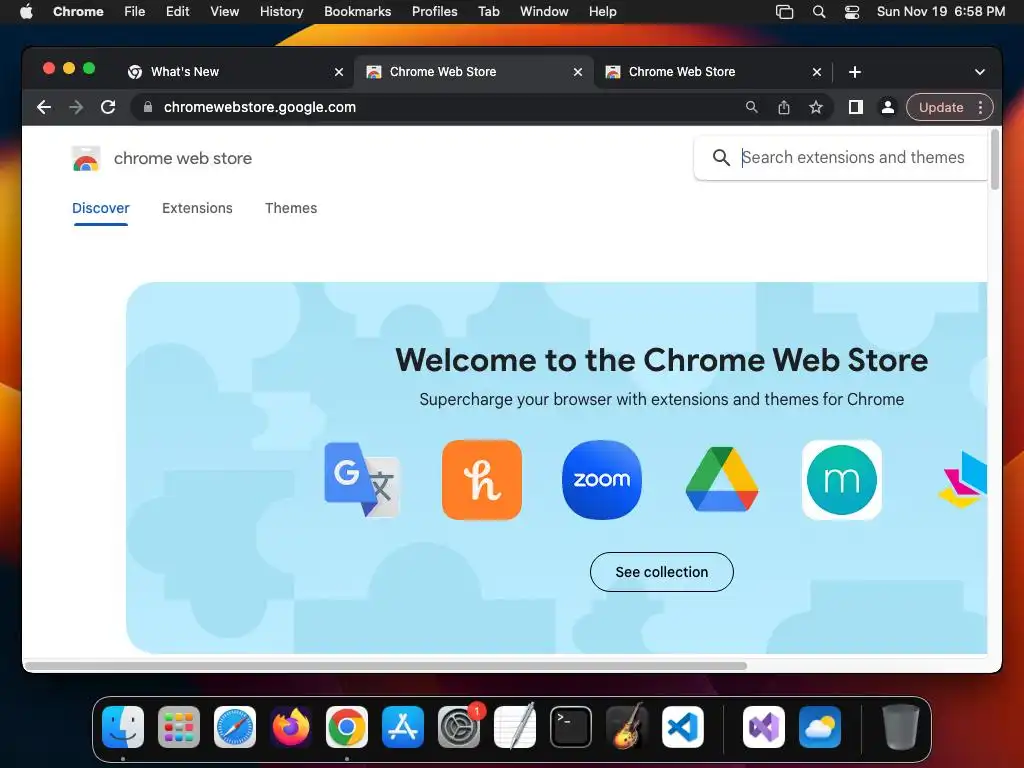Open Visual Studio Code from Dock
The width and height of the screenshot is (1024, 768).
pos(683,726)
